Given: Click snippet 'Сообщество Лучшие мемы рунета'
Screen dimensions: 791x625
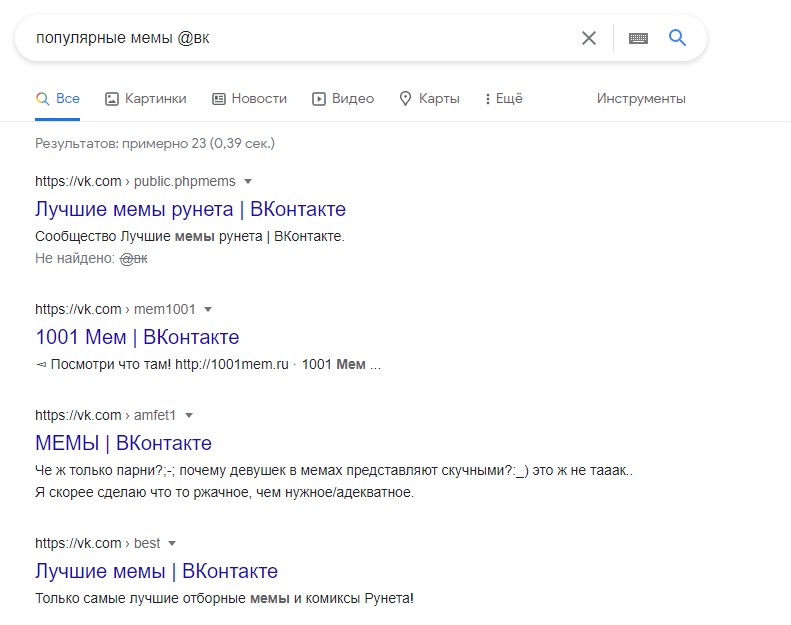Looking at the screenshot, I should point(149,236).
